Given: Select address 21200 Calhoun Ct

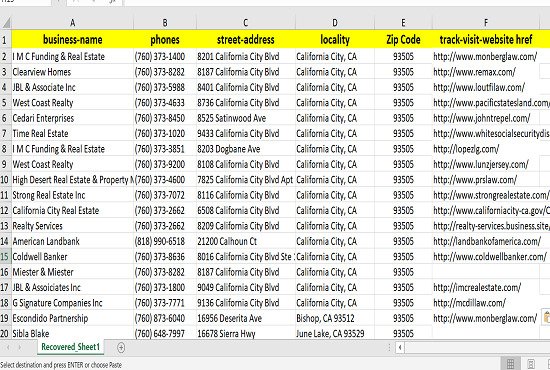Looking at the screenshot, I should click(x=246, y=241).
